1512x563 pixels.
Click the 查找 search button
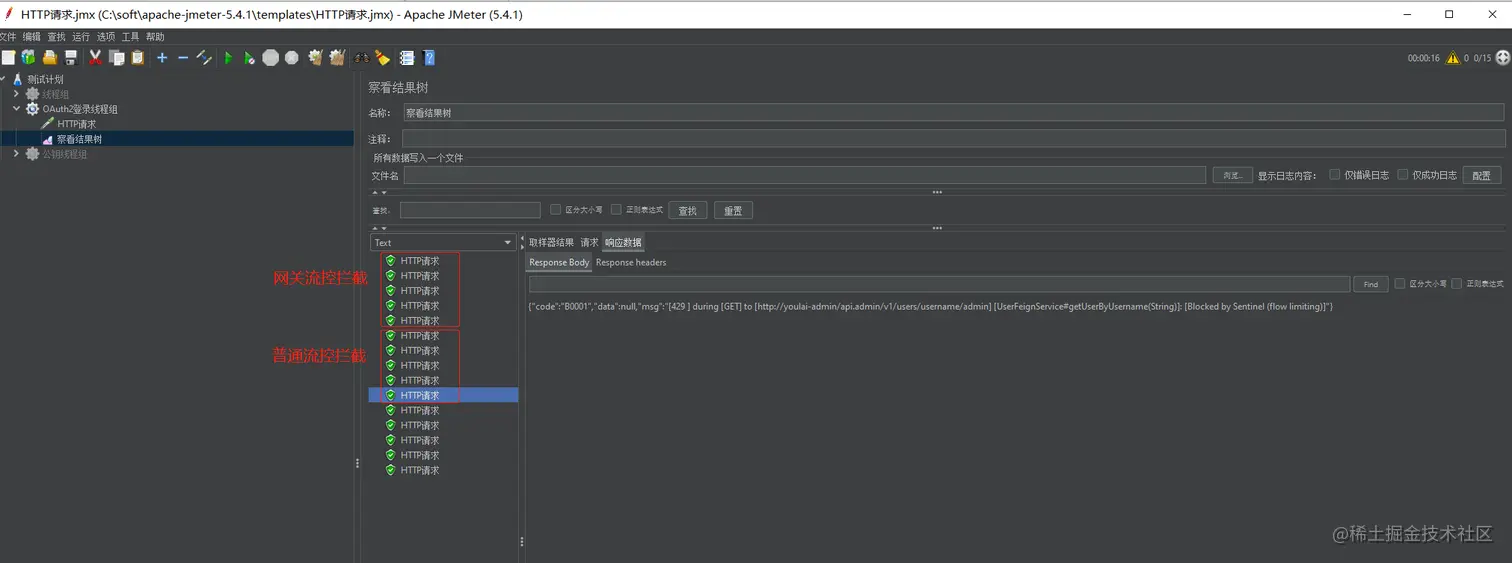(x=688, y=210)
